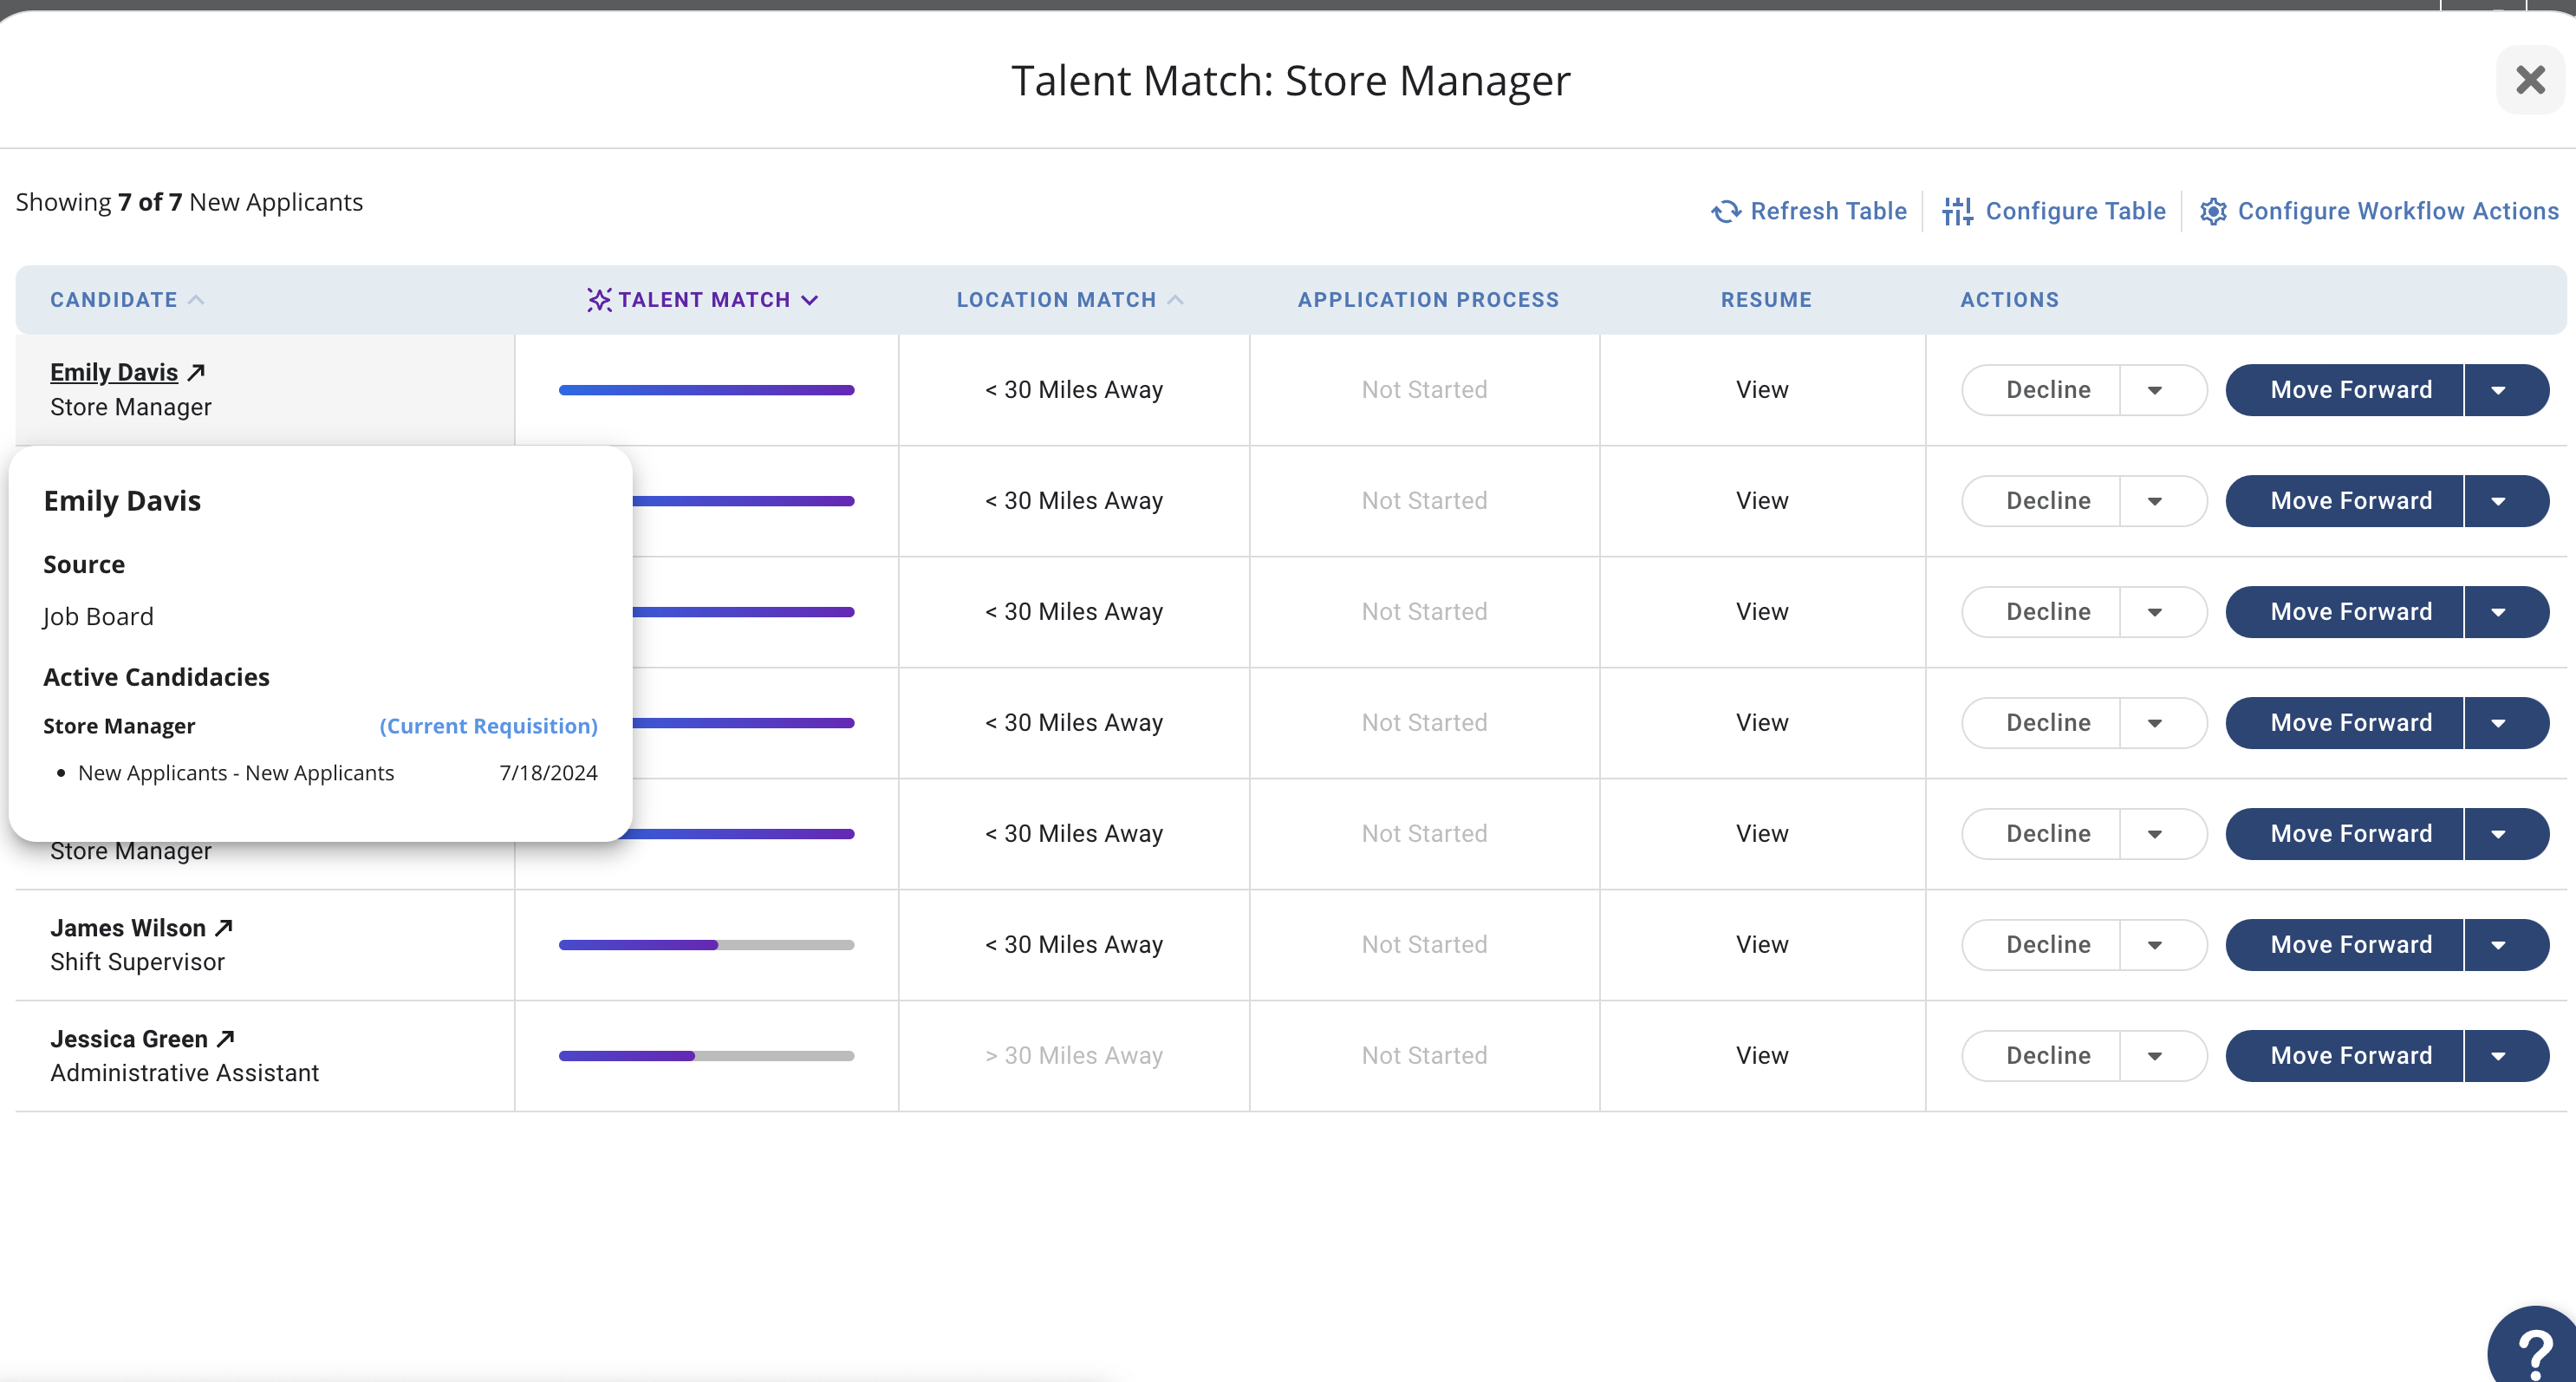
Task: Click 'Job Board' source in popup
Action: pos(98,617)
